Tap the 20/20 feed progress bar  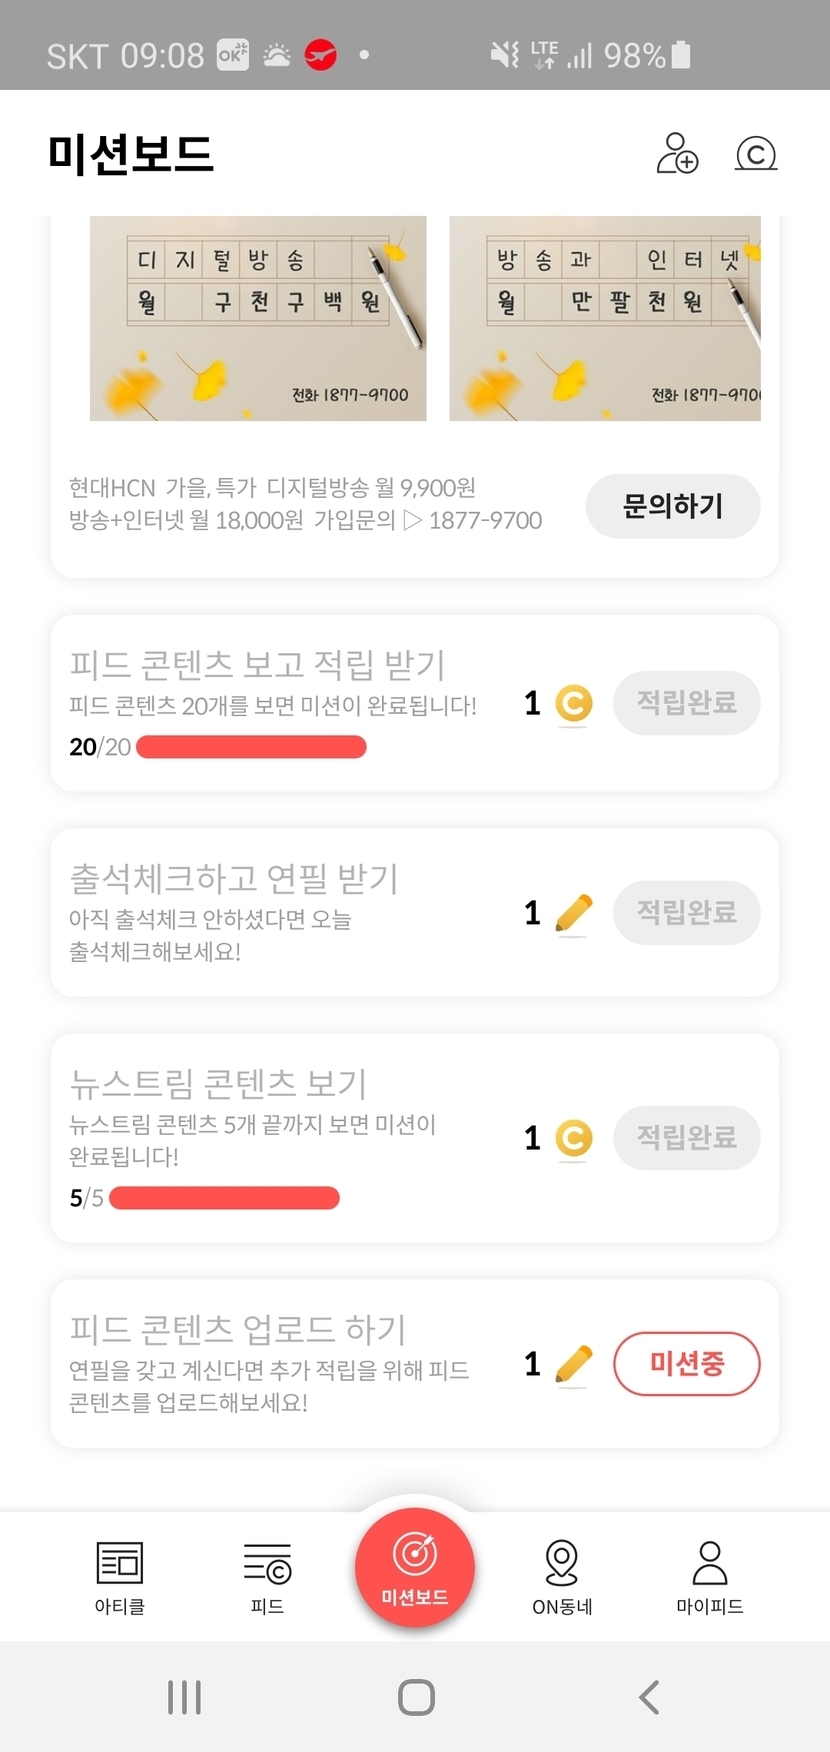tap(251, 747)
